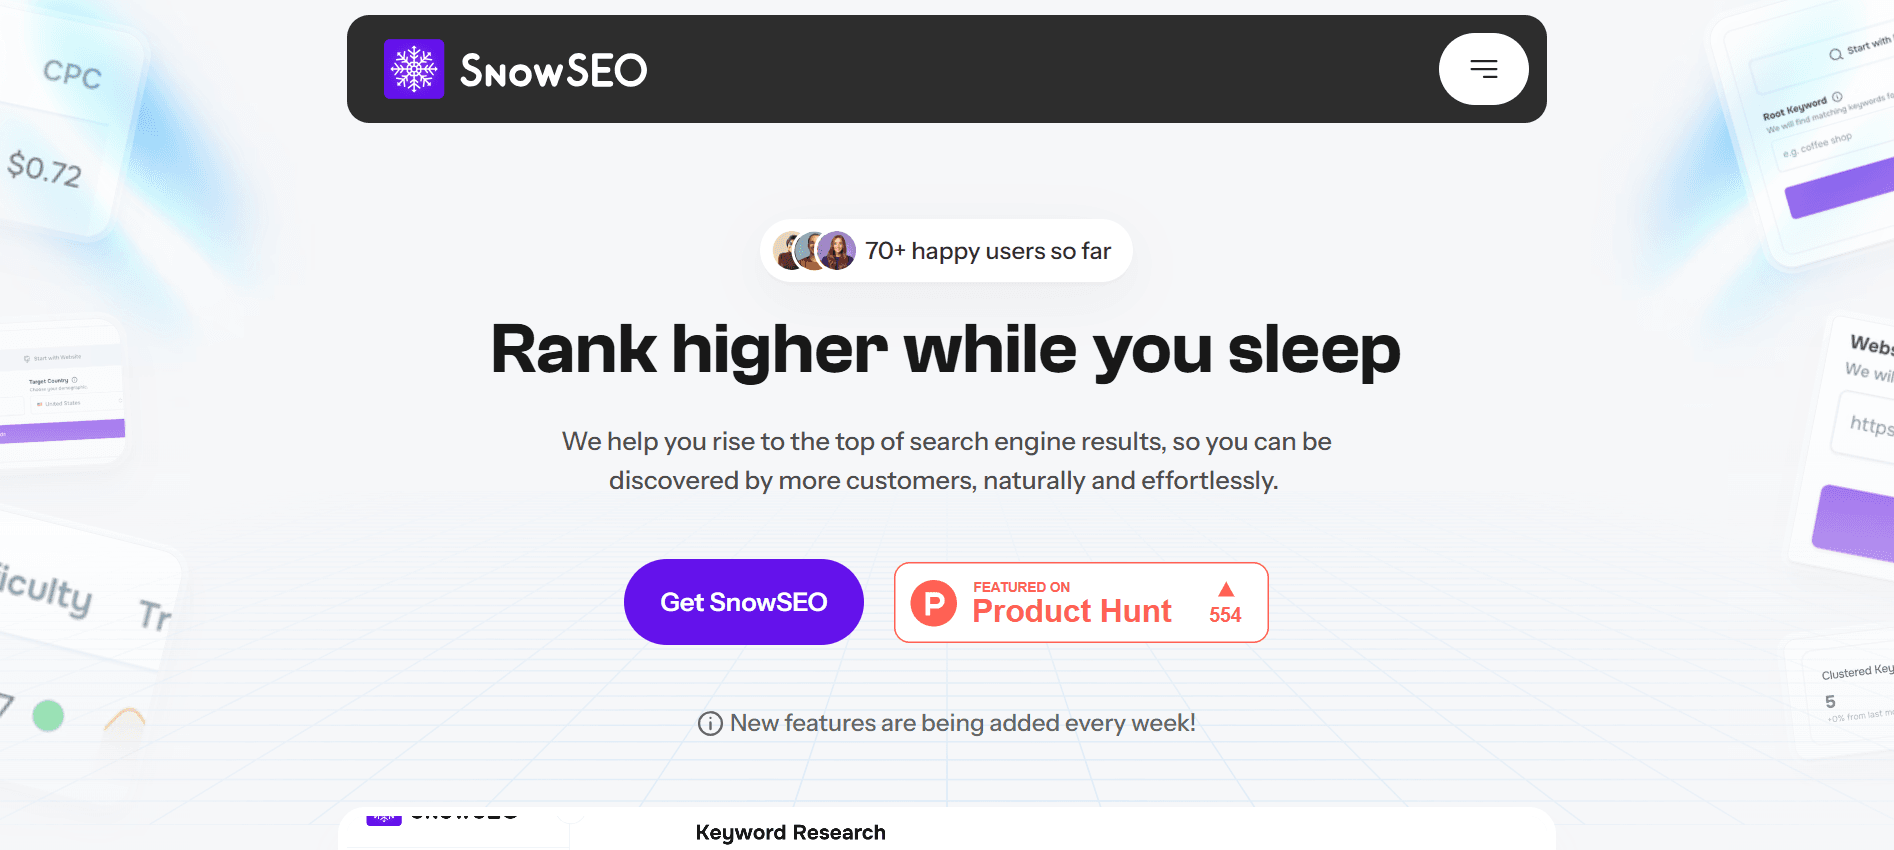
Task: Click the upvote arrow on the Product Hunt badge
Action: (1225, 589)
